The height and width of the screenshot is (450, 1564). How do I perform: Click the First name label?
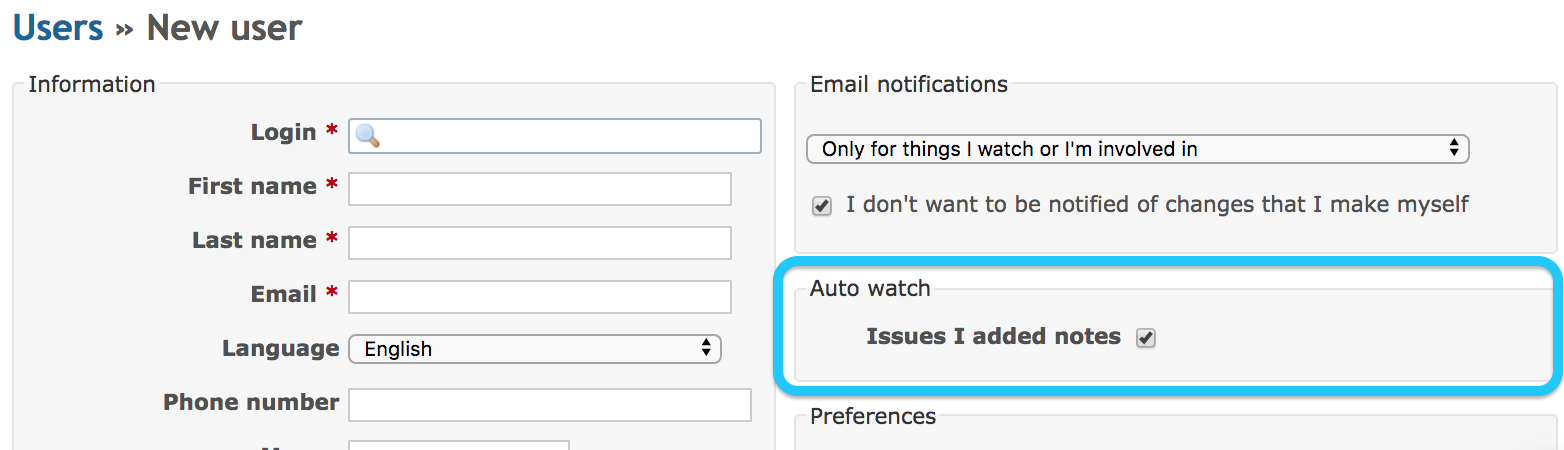point(252,186)
